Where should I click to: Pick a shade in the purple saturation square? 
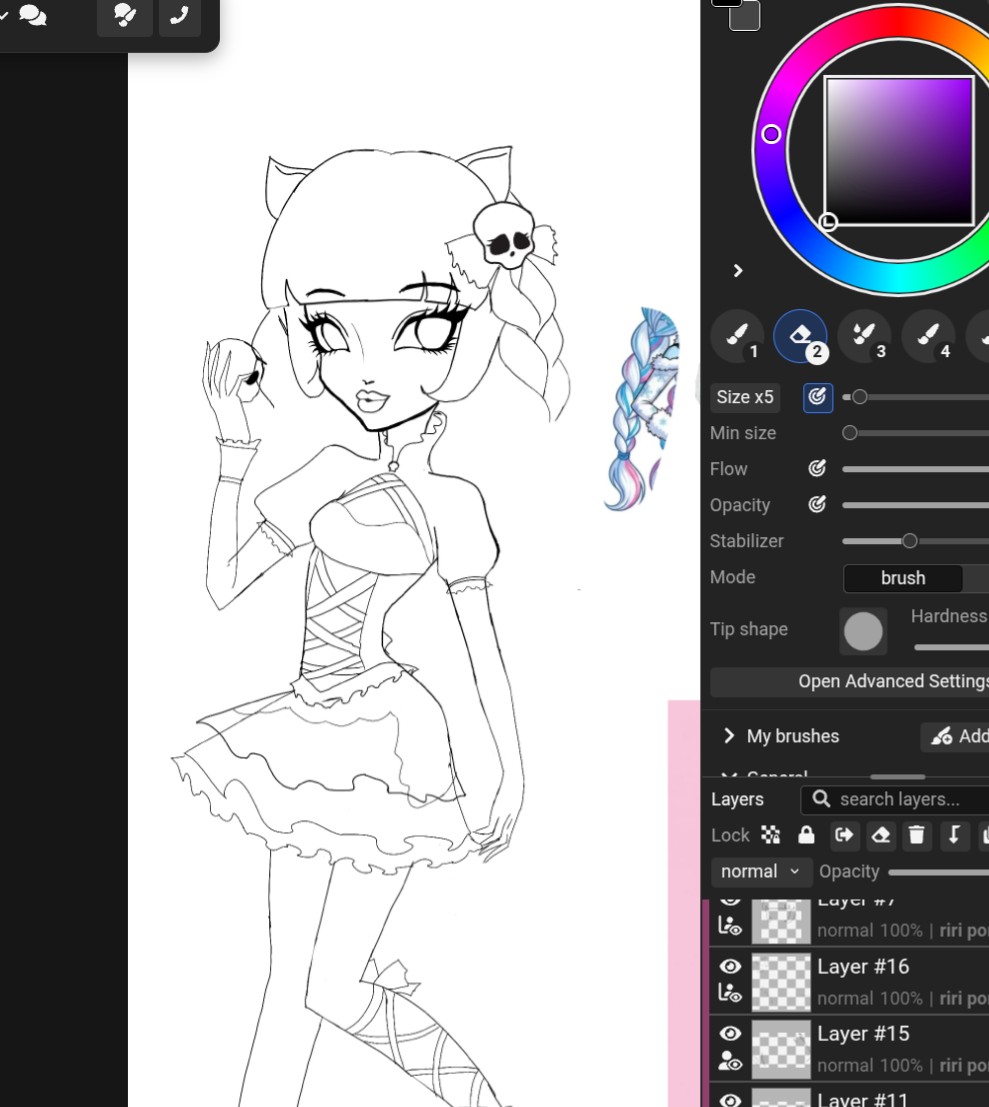tap(899, 150)
